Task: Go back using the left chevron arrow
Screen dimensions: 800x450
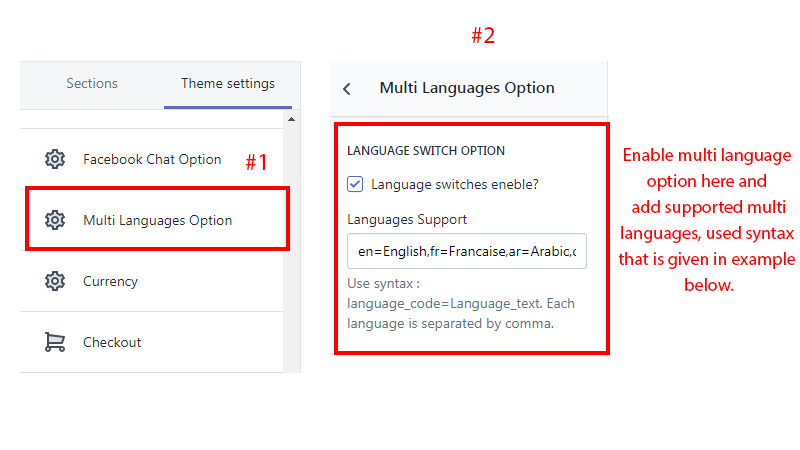Action: click(x=347, y=89)
